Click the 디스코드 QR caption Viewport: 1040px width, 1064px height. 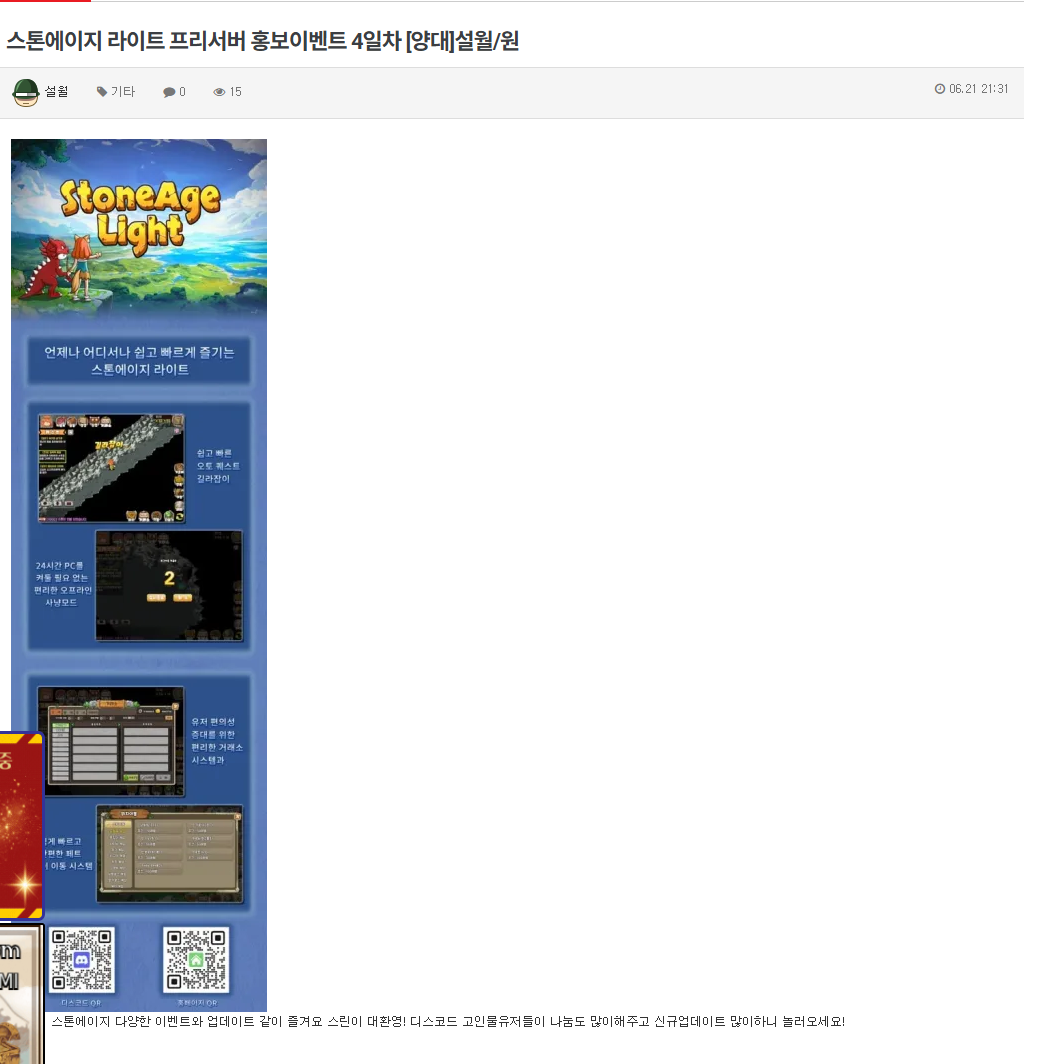pos(81,1003)
